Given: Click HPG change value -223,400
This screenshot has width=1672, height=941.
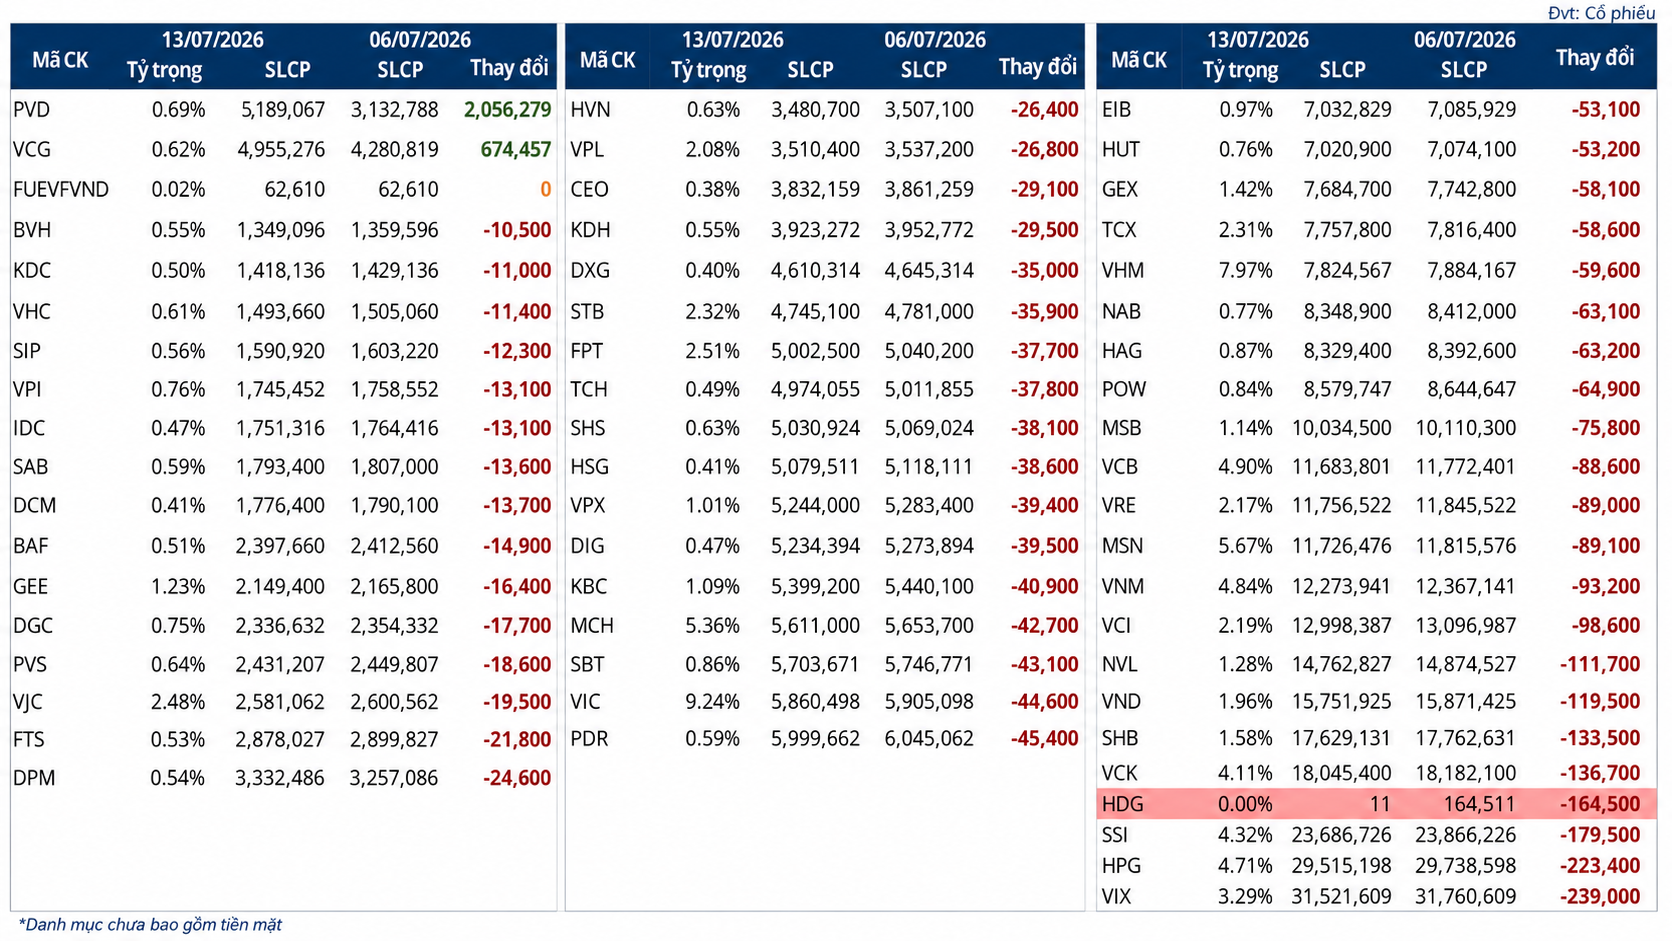Looking at the screenshot, I should coord(1600,866).
